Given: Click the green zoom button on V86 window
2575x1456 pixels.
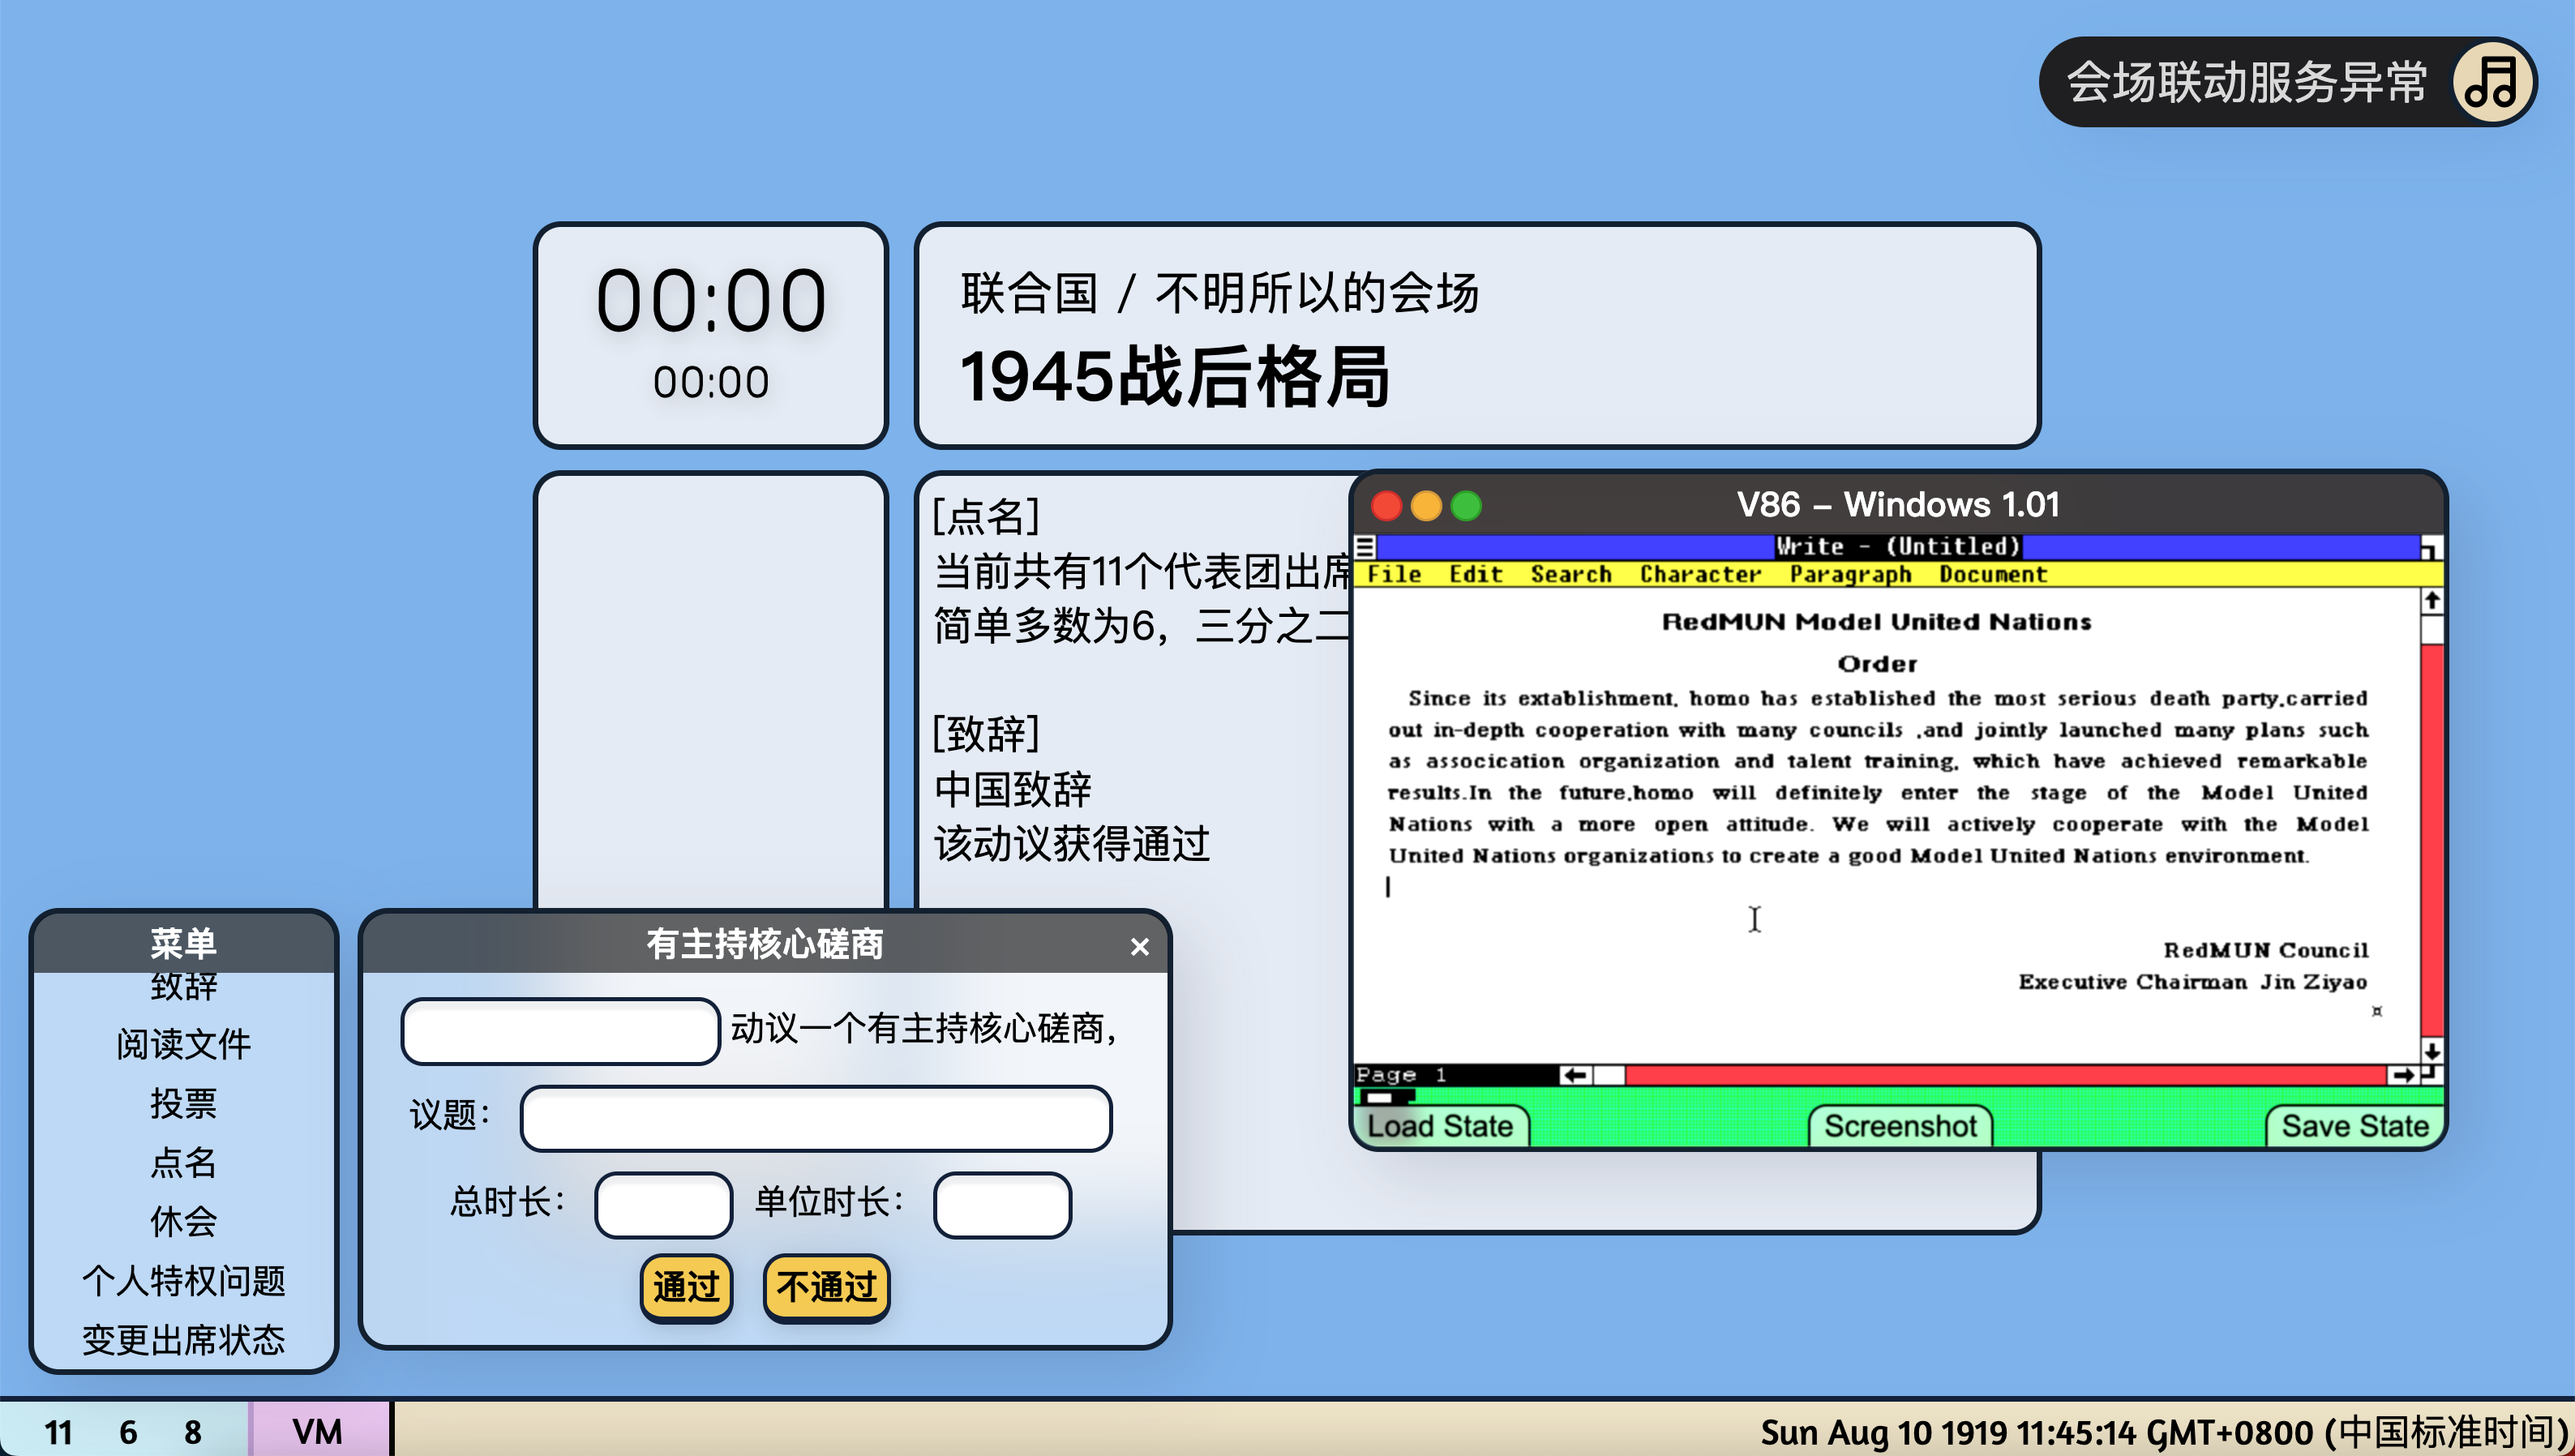Looking at the screenshot, I should (x=1466, y=506).
